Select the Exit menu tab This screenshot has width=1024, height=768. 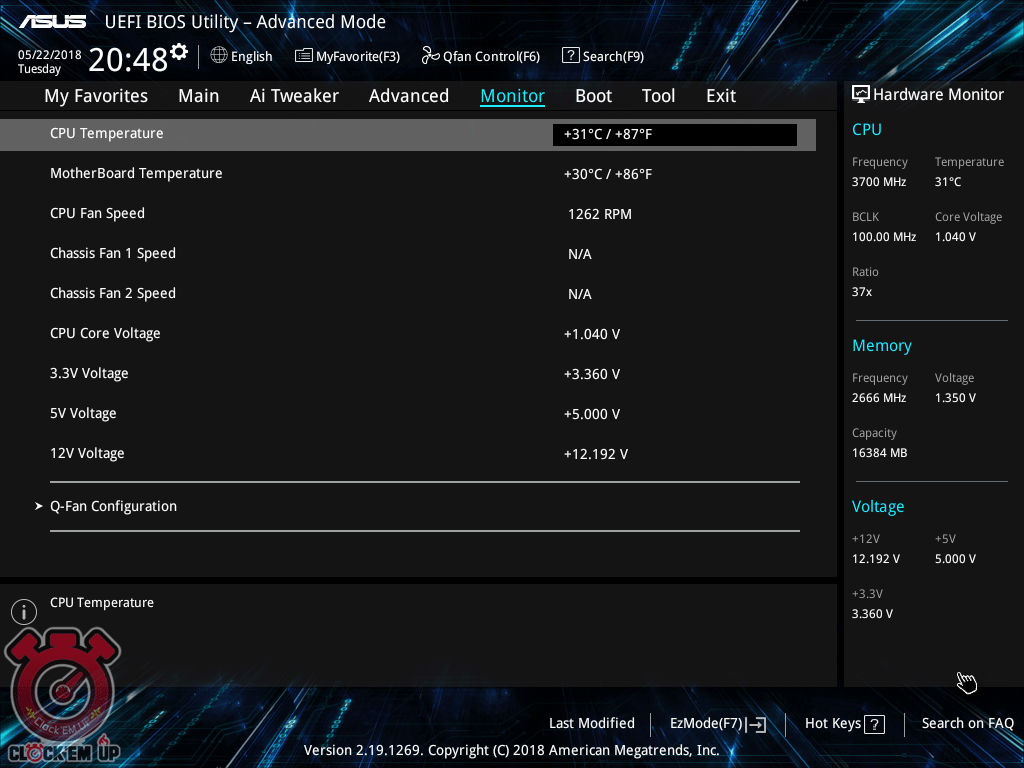(720, 96)
